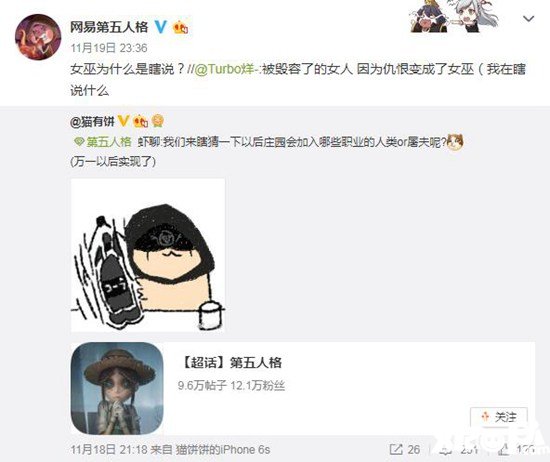The image size is (550, 462).
Task: Open the @猫有饼 user link
Action: pos(92,121)
